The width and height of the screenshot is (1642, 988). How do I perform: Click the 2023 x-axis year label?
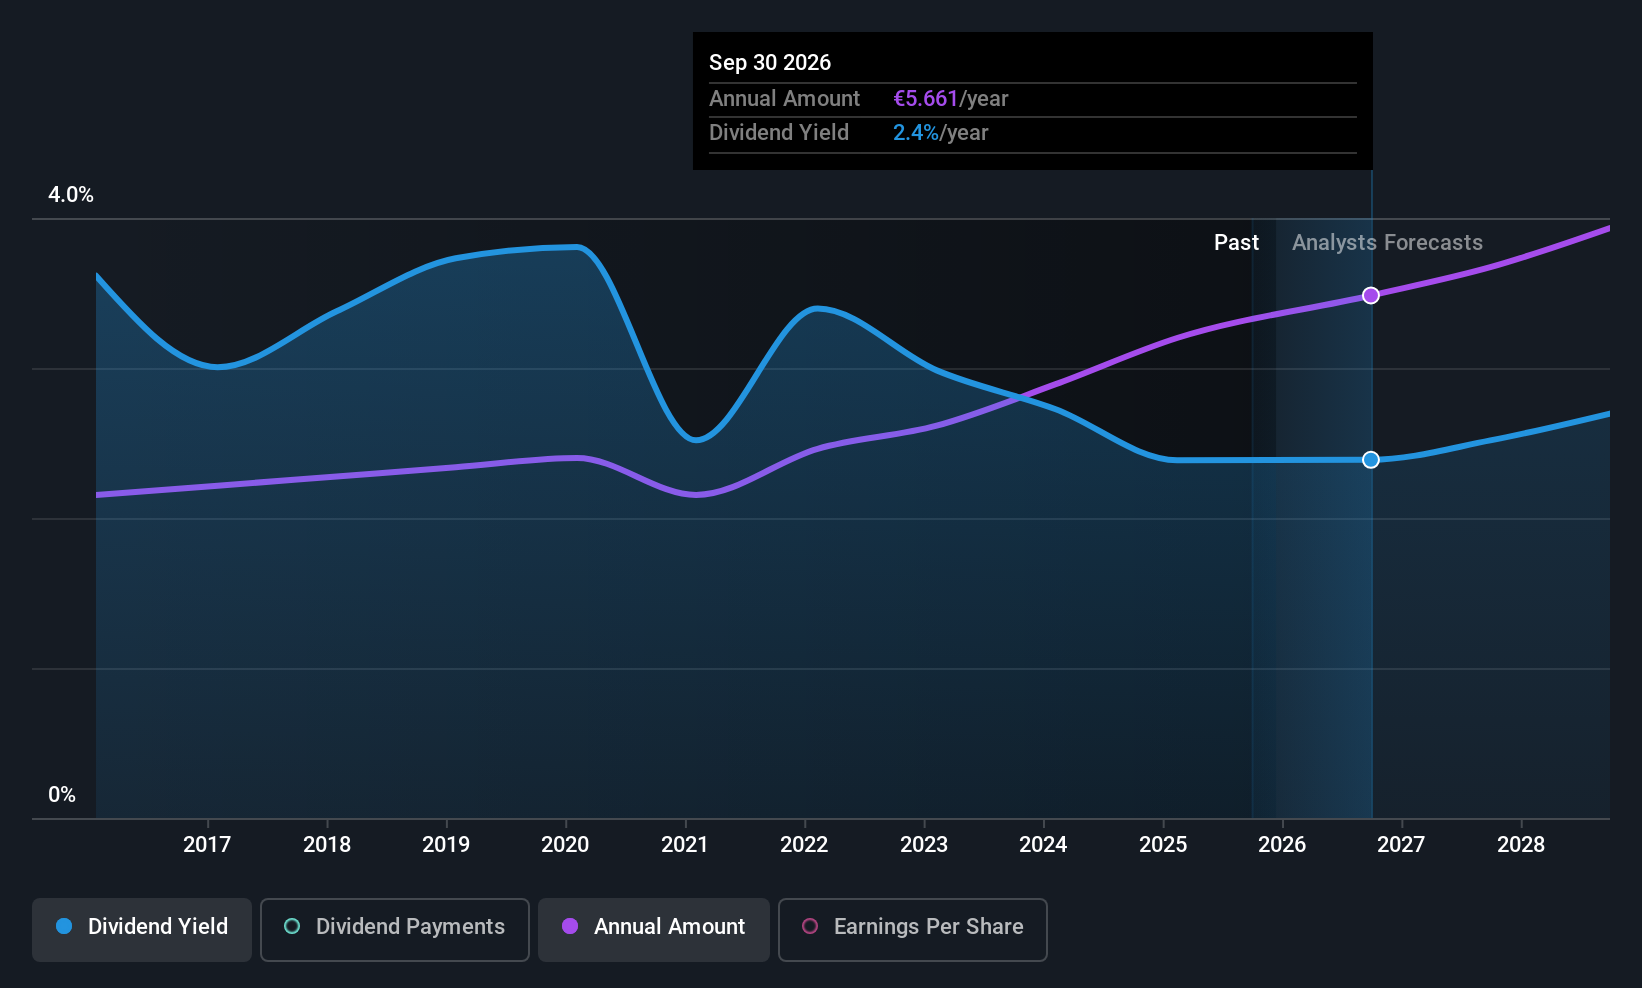click(924, 845)
